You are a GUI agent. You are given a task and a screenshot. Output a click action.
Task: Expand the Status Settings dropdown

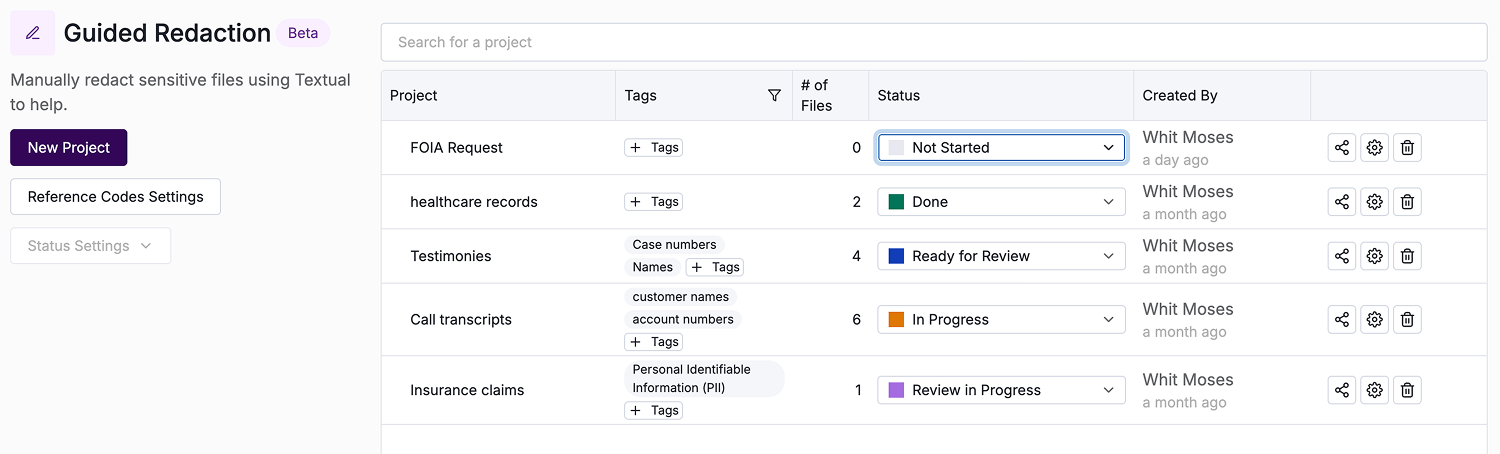(90, 246)
